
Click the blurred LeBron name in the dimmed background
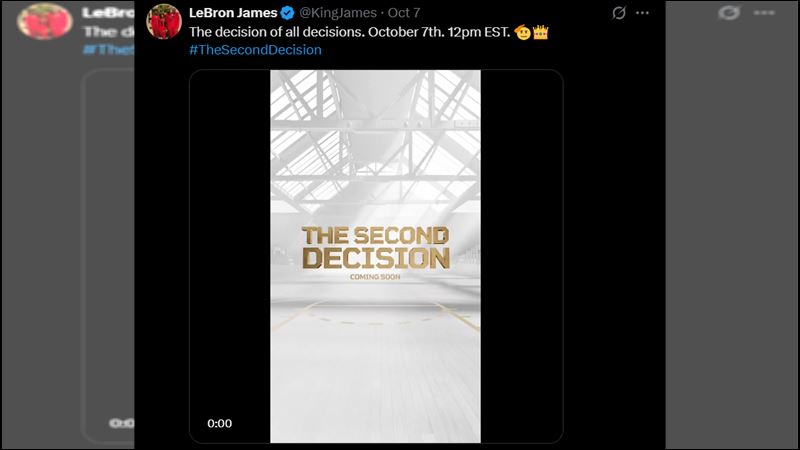coord(106,13)
